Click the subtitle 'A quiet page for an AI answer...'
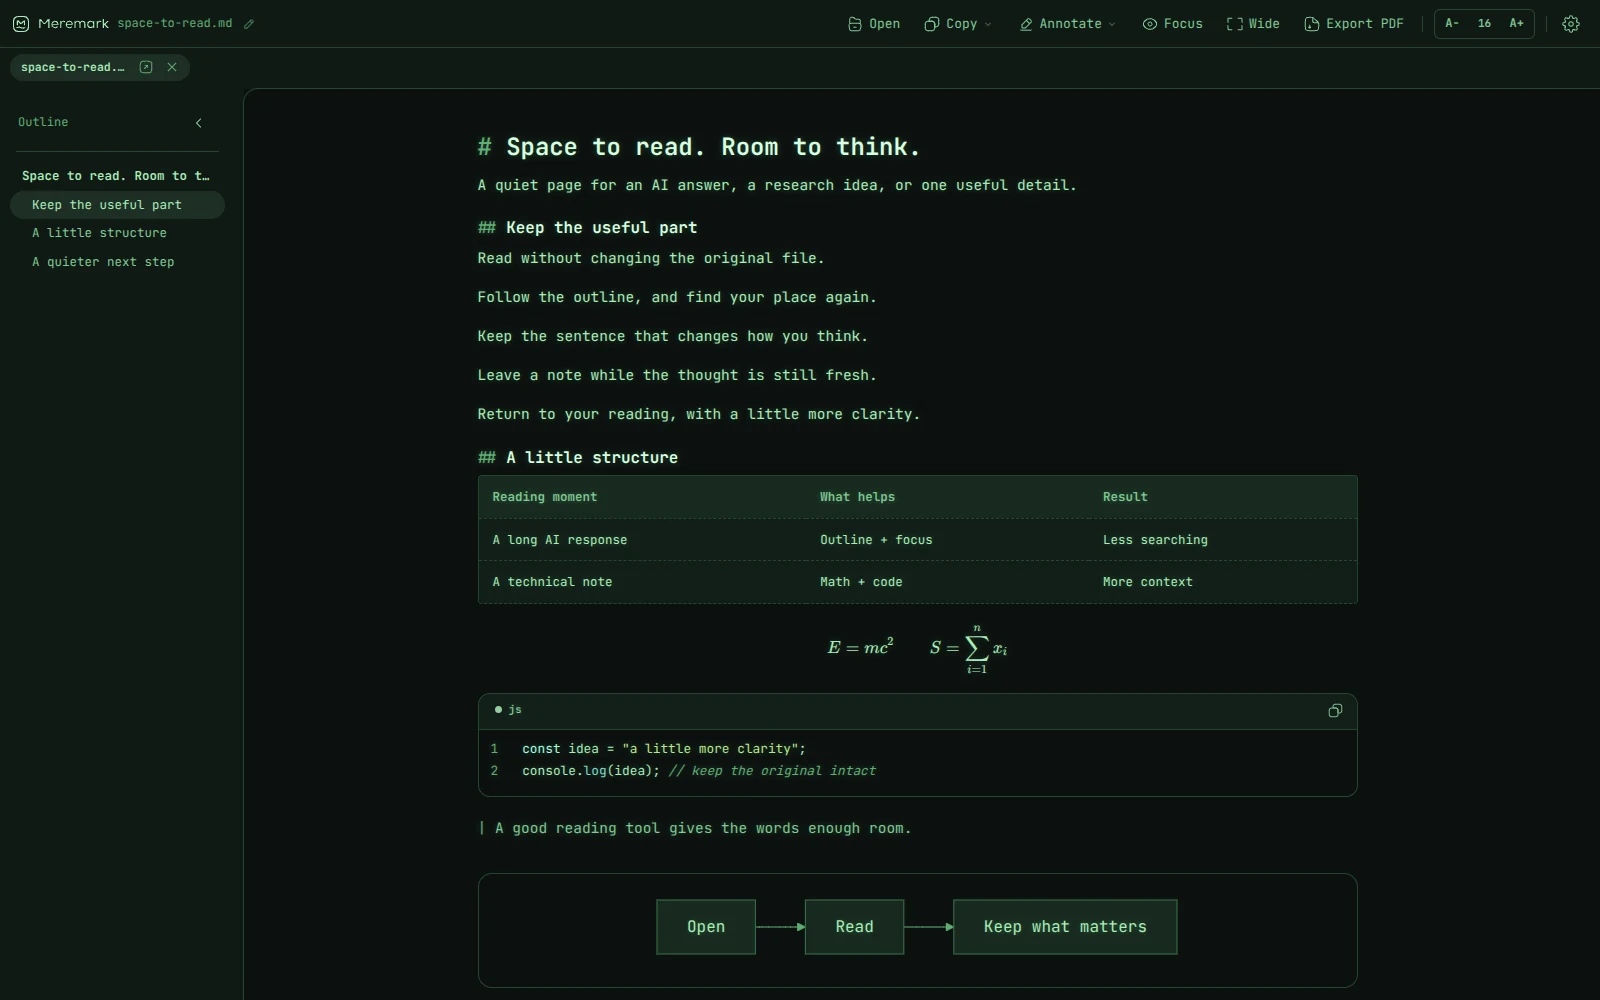The image size is (1600, 1000). click(777, 186)
